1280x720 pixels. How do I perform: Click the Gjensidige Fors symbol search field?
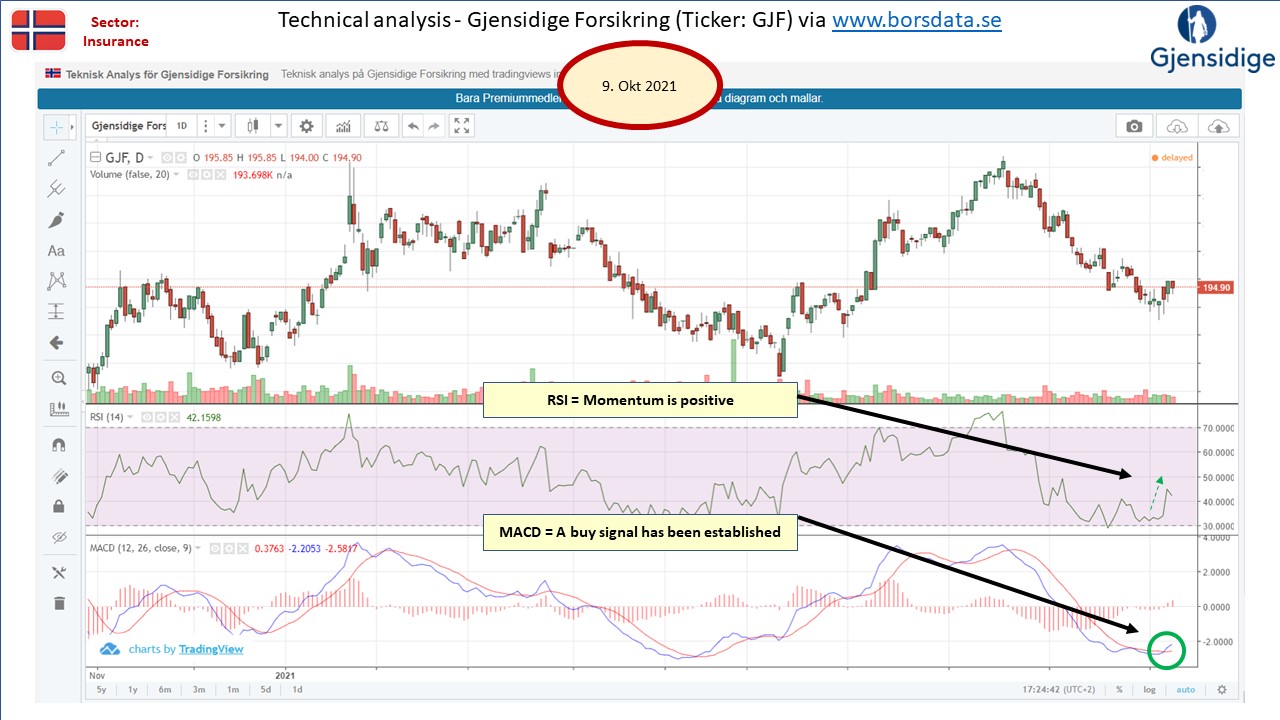click(x=128, y=126)
